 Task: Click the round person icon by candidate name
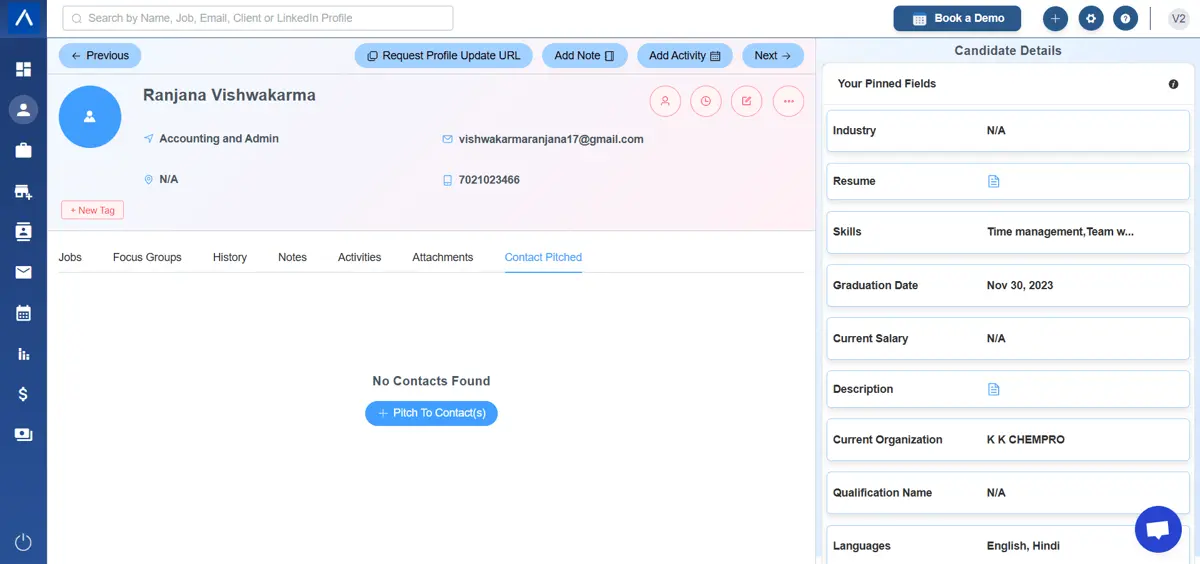(x=665, y=101)
